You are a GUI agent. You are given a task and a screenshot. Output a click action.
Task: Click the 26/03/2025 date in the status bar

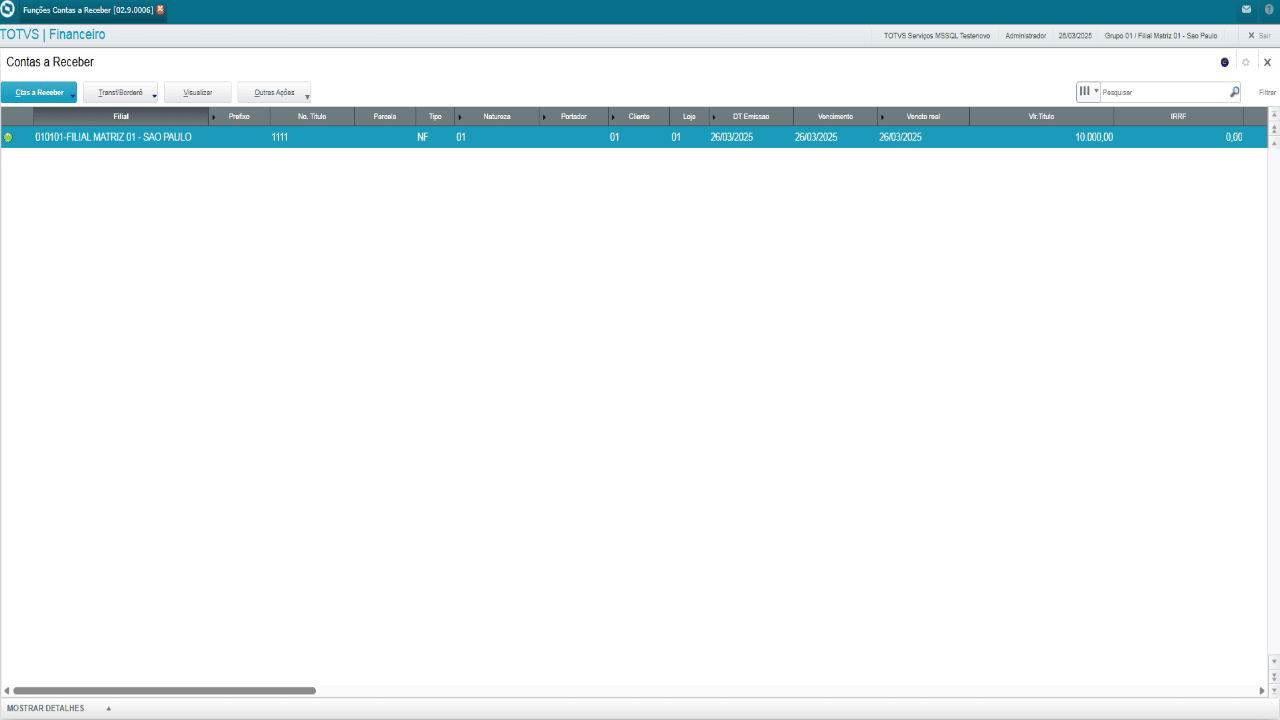pos(1075,35)
